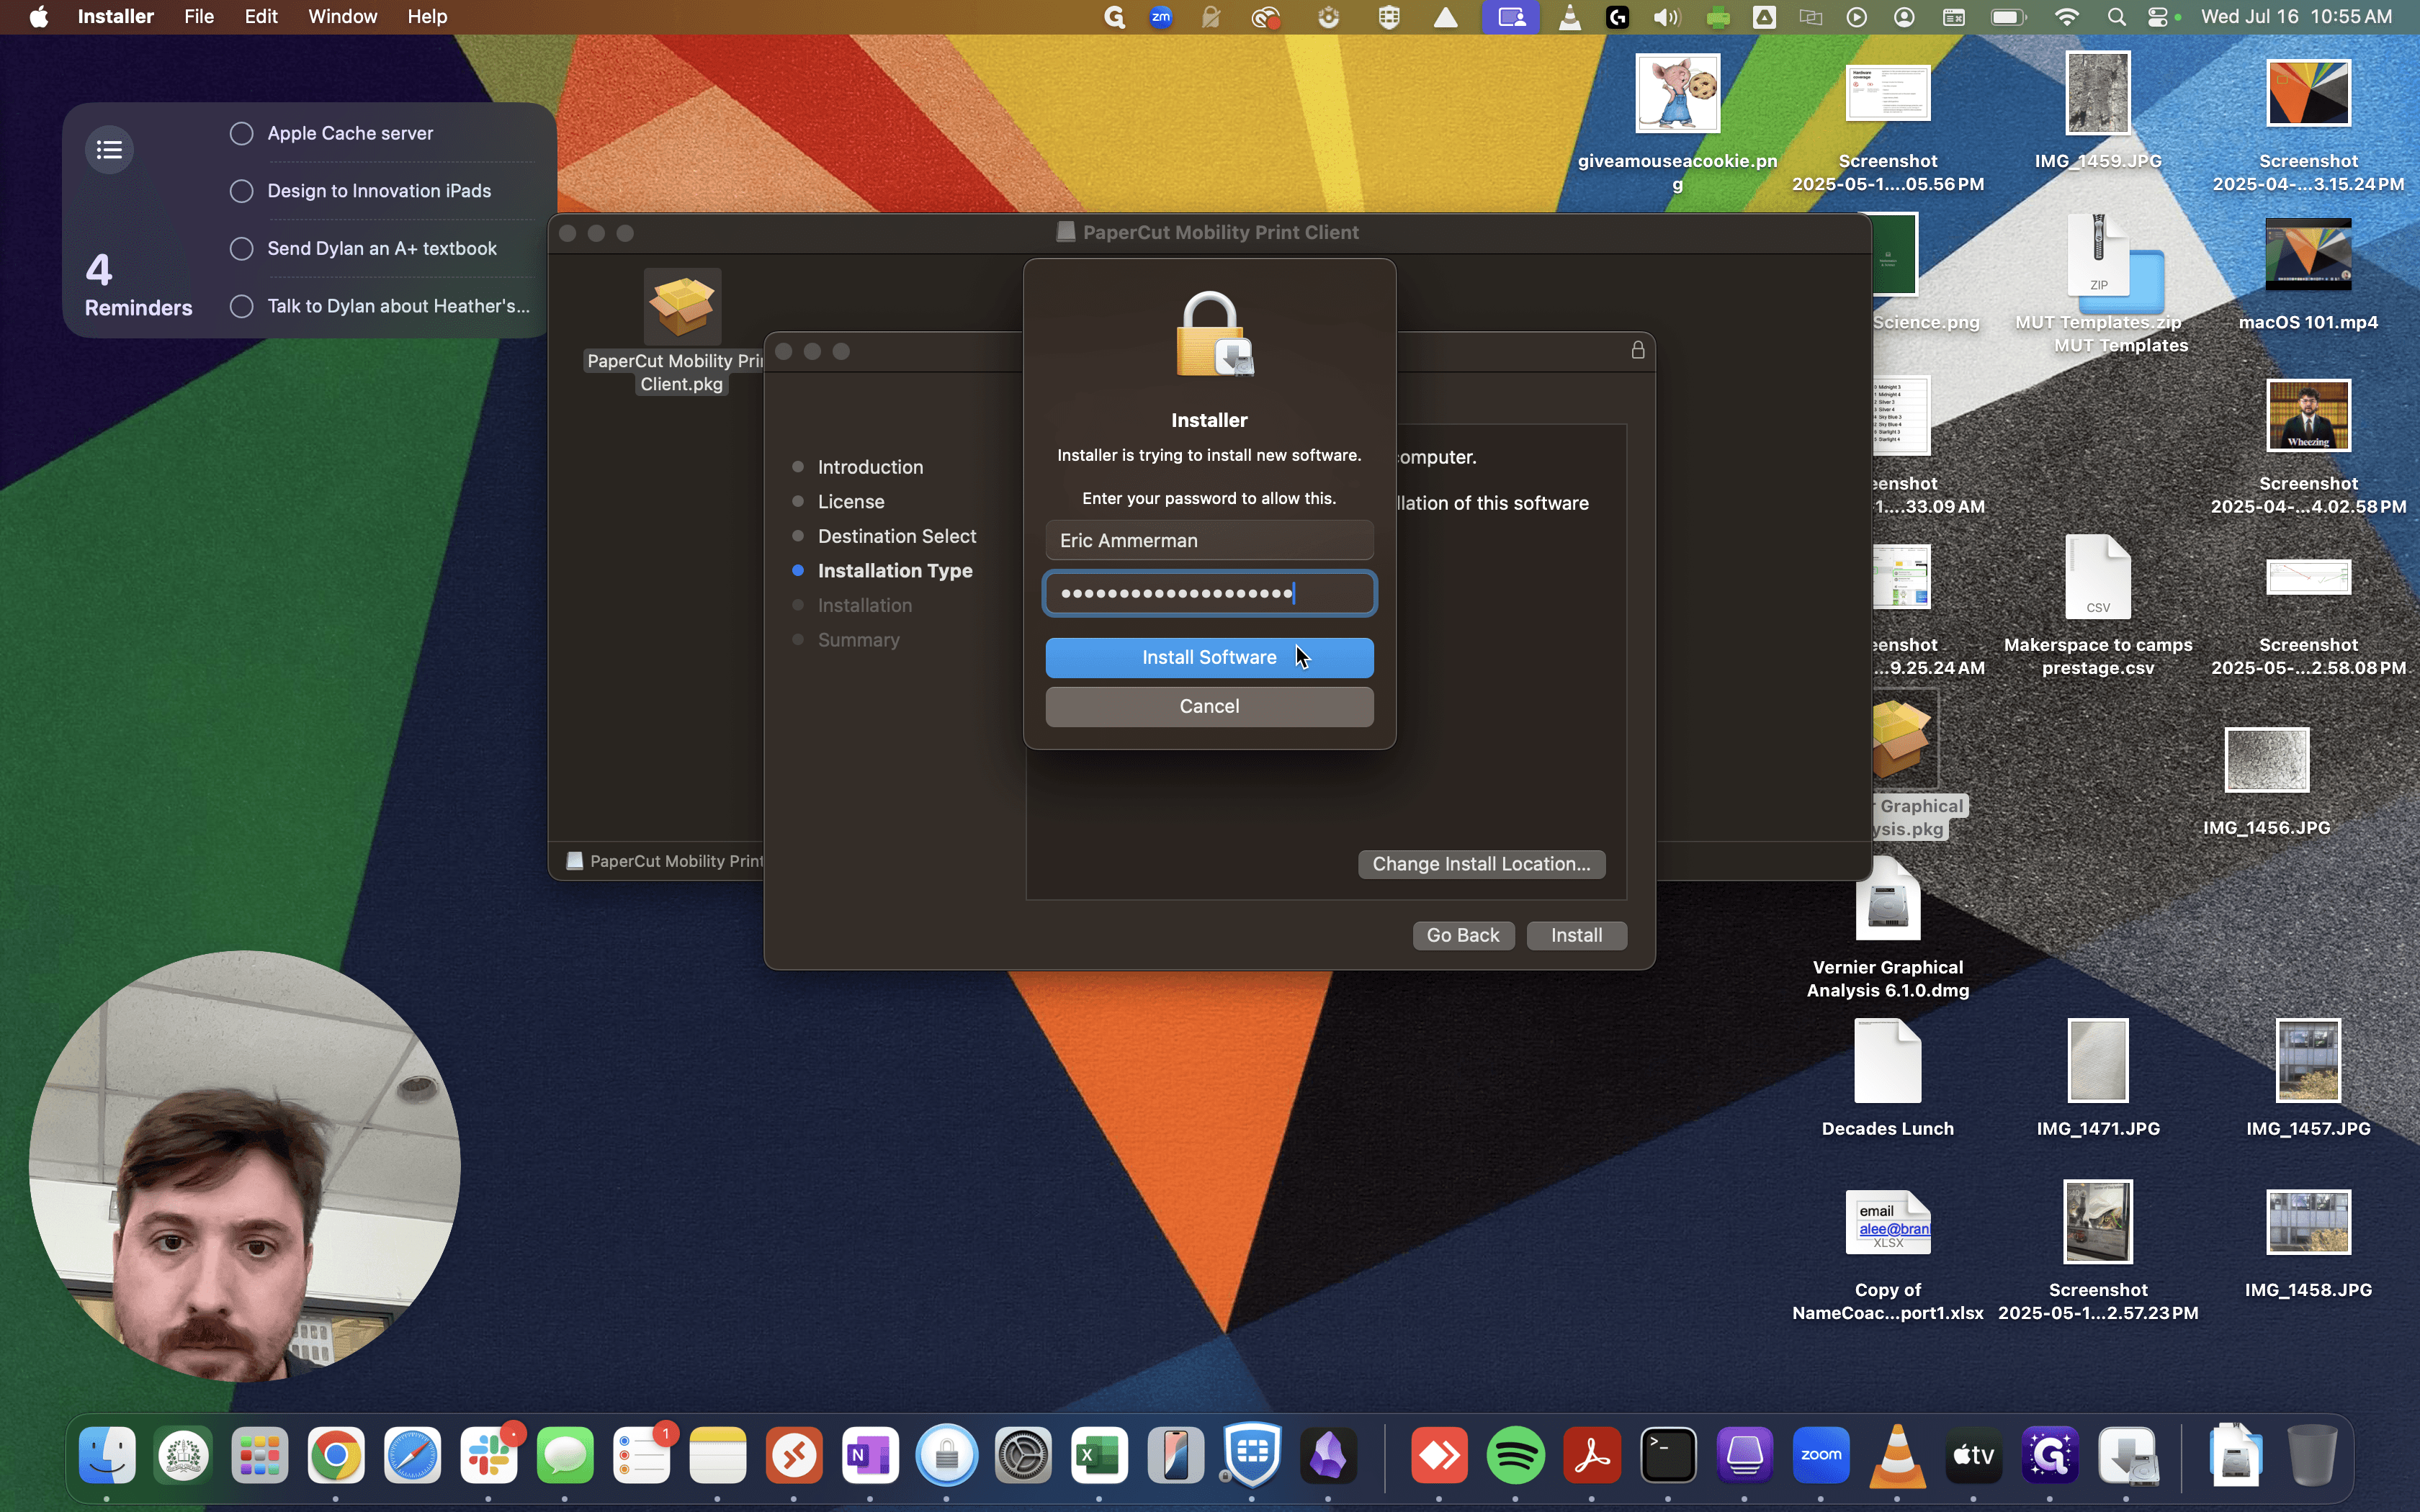
Task: Click the Install button in installer window
Action: click(x=1576, y=935)
